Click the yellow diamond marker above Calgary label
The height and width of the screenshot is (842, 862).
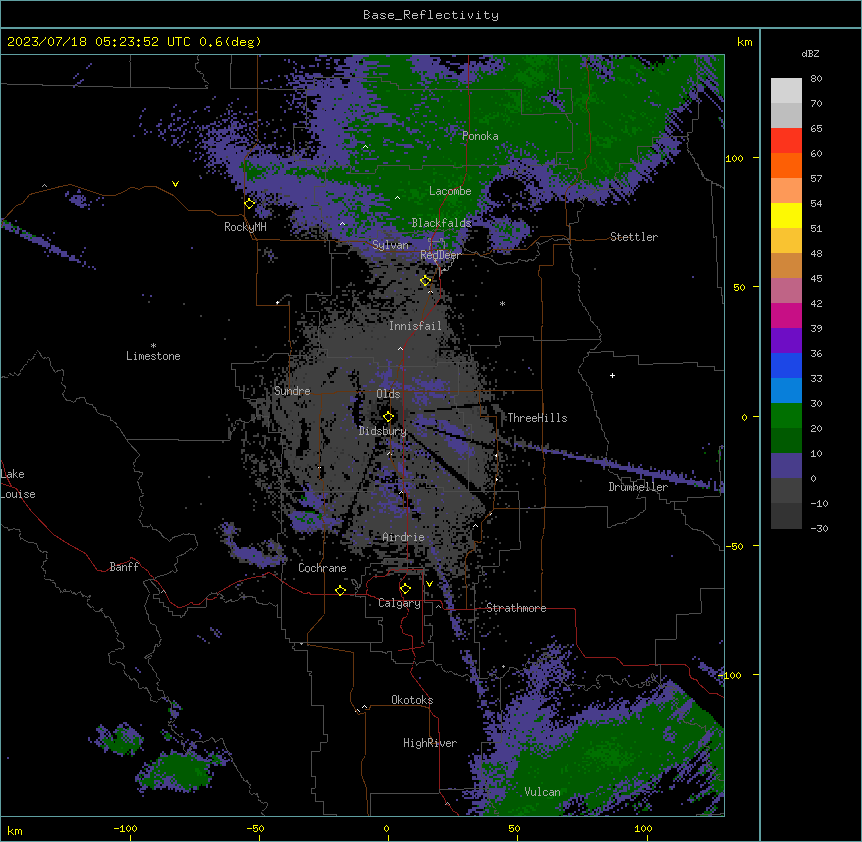click(405, 589)
